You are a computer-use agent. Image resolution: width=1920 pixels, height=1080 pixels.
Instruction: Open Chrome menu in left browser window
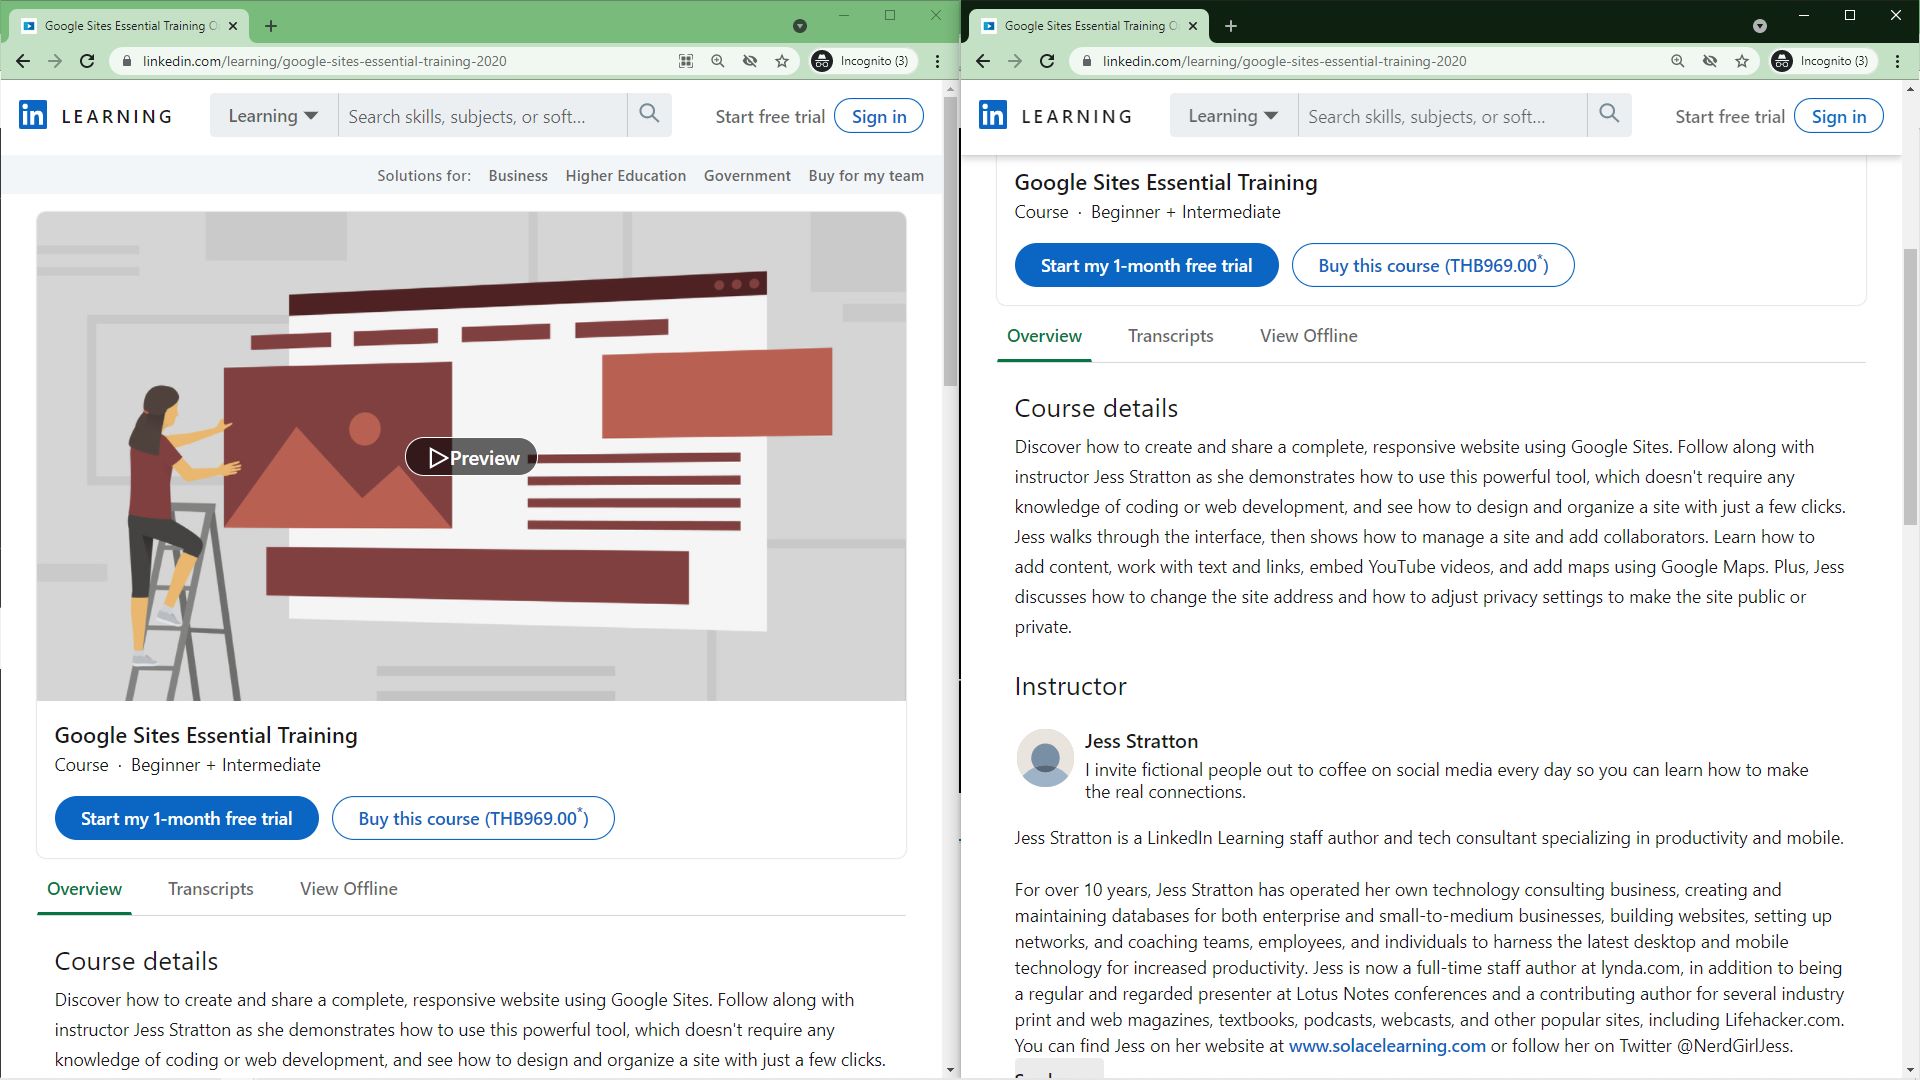(937, 61)
